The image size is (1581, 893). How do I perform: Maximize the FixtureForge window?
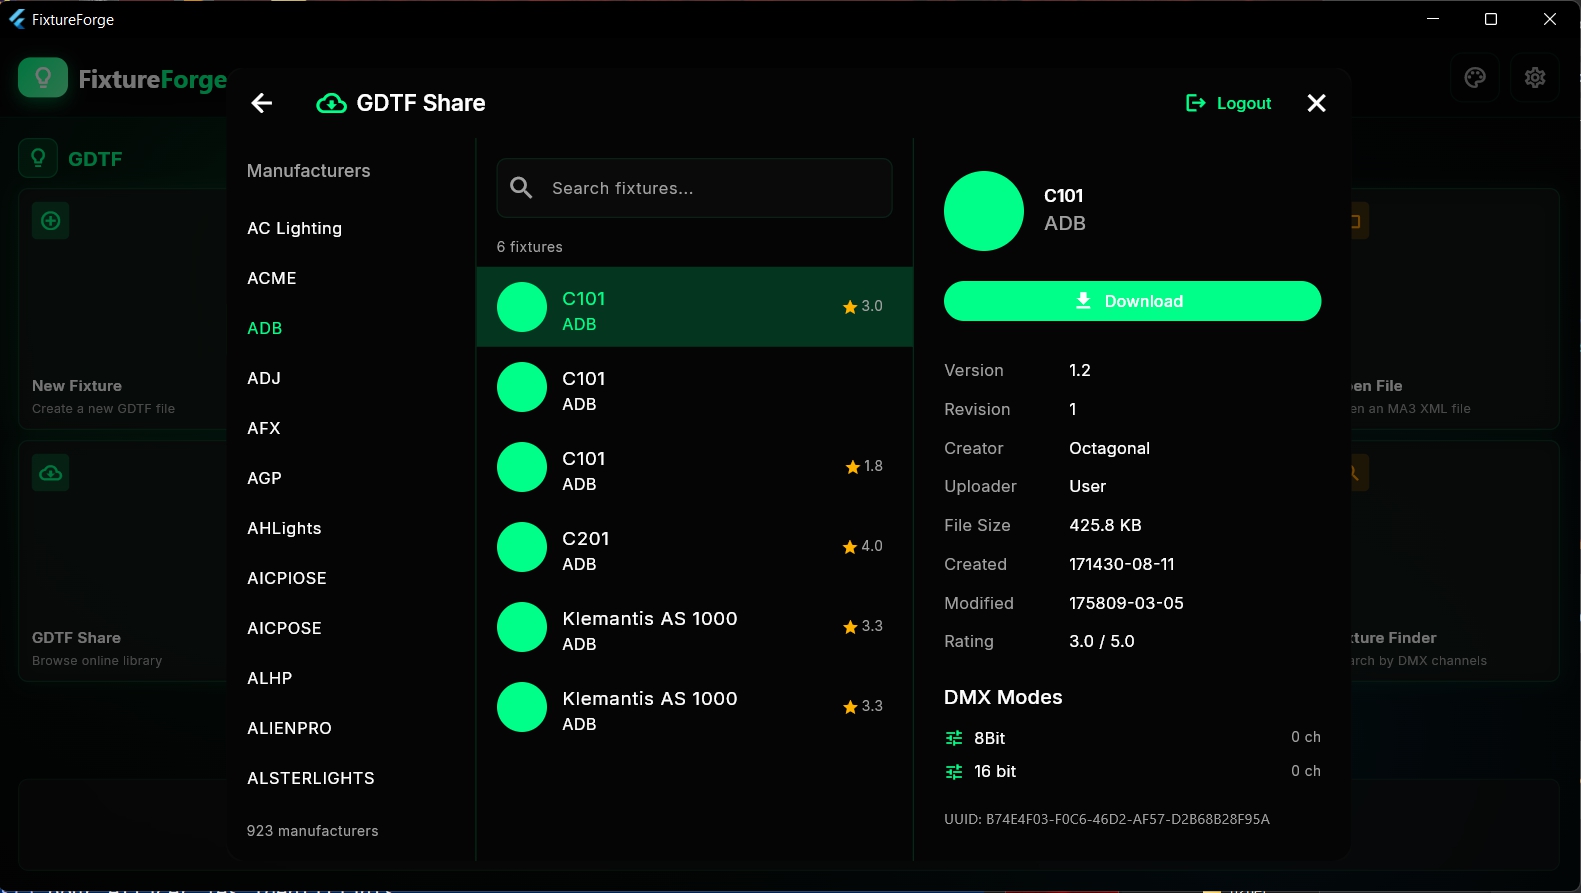point(1491,19)
